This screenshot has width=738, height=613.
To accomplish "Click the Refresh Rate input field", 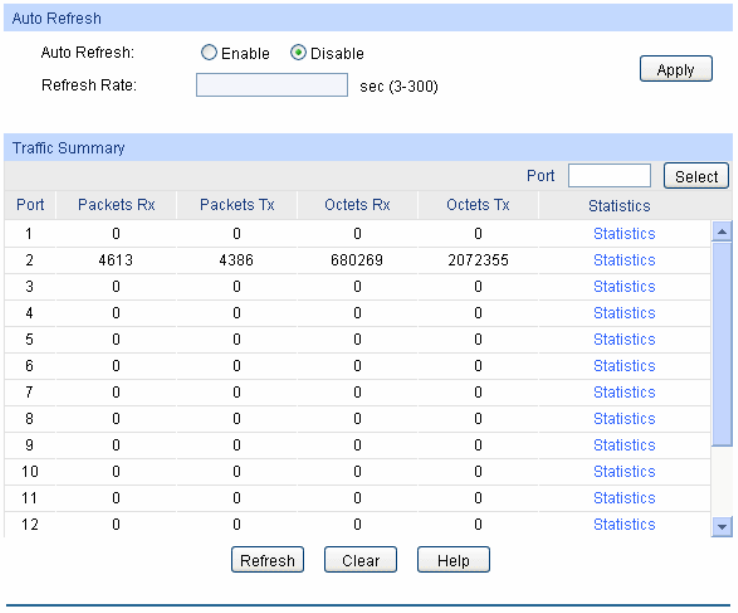I will [x=271, y=85].
